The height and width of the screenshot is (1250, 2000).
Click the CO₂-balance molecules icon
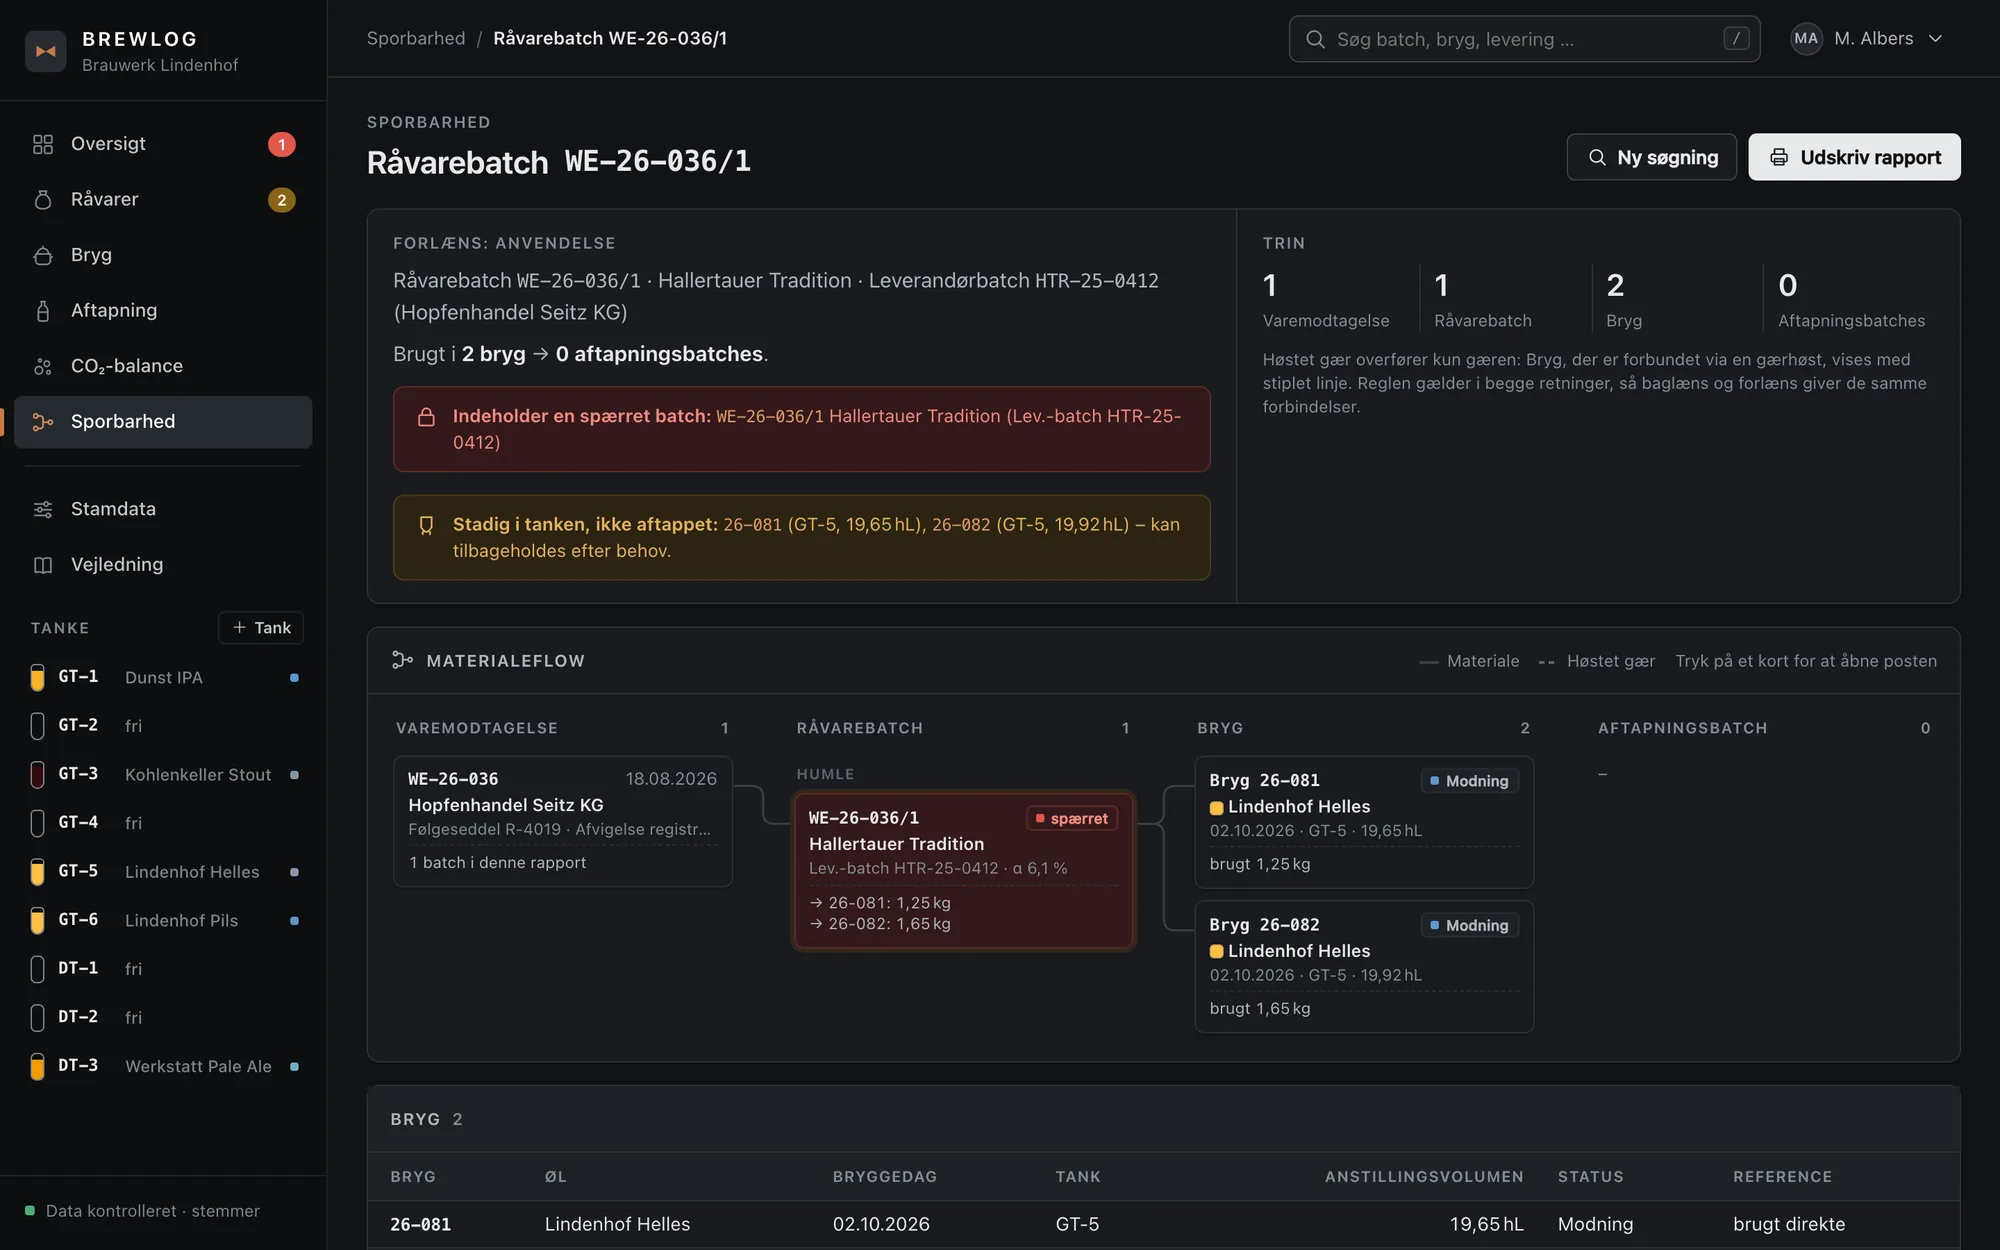click(x=43, y=366)
